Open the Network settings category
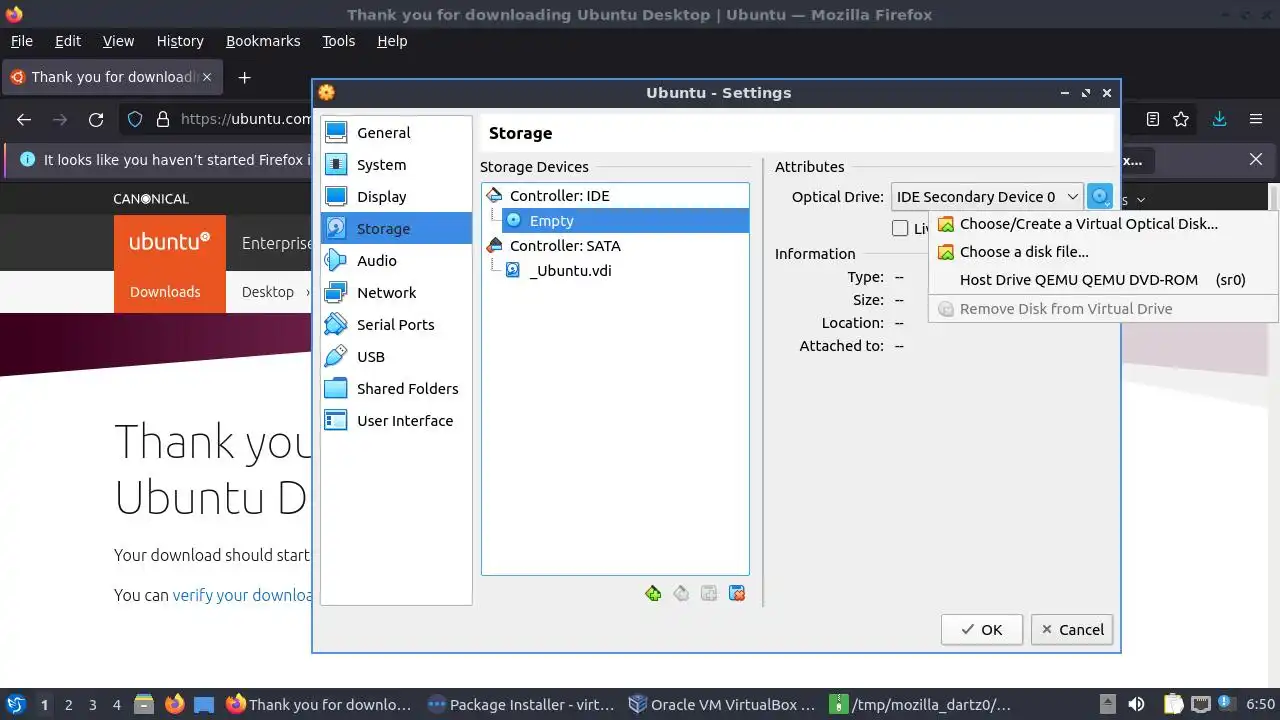Viewport: 1280px width, 720px height. coord(396,293)
